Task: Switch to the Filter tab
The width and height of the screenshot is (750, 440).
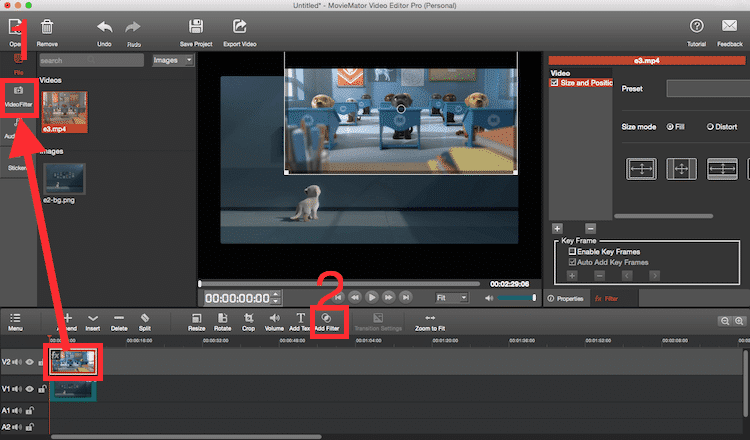Action: pyautogui.click(x=607, y=298)
